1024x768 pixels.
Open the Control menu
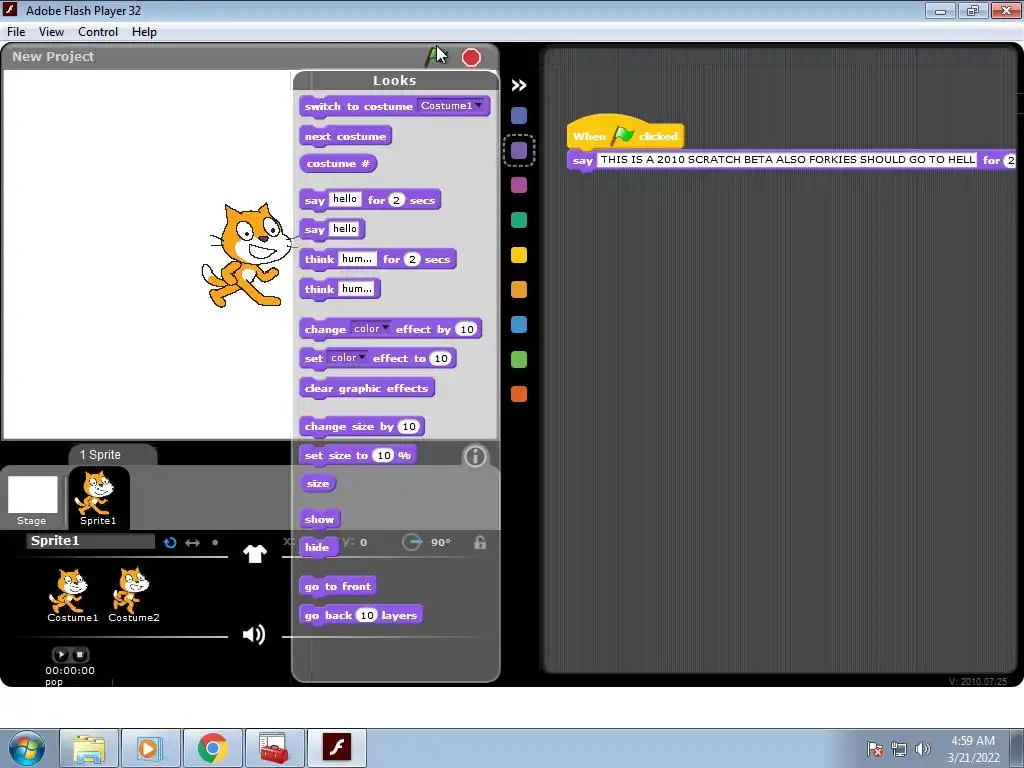pos(98,31)
